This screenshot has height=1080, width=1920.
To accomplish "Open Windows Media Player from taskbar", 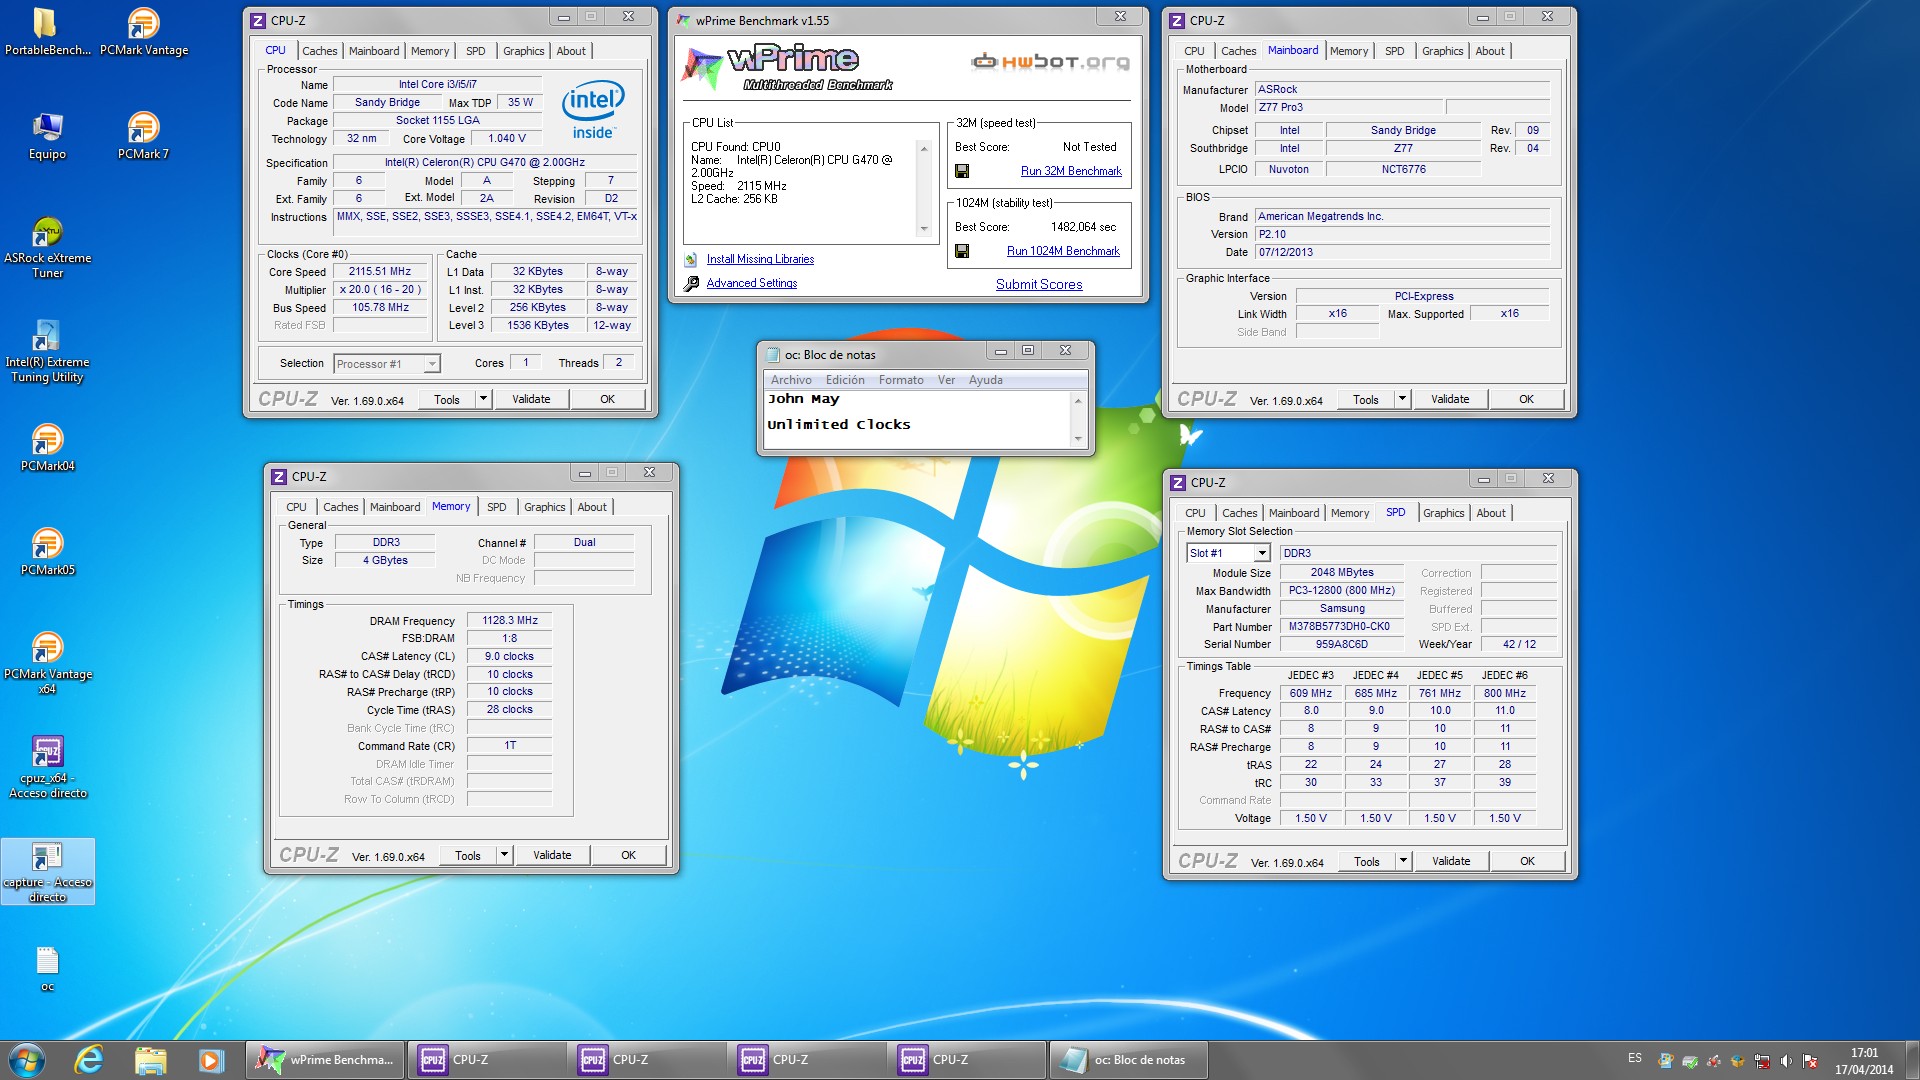I will (x=210, y=1060).
